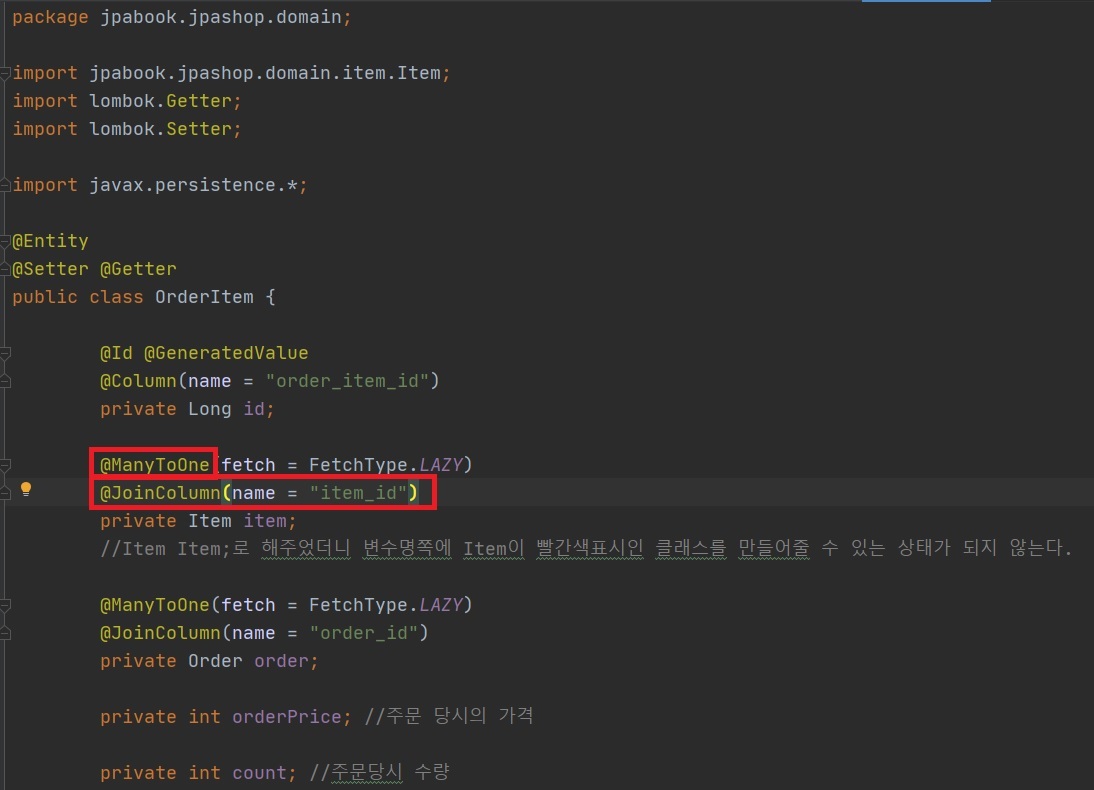1094x790 pixels.
Task: Click javax.persistence.* import text
Action: tap(194, 185)
